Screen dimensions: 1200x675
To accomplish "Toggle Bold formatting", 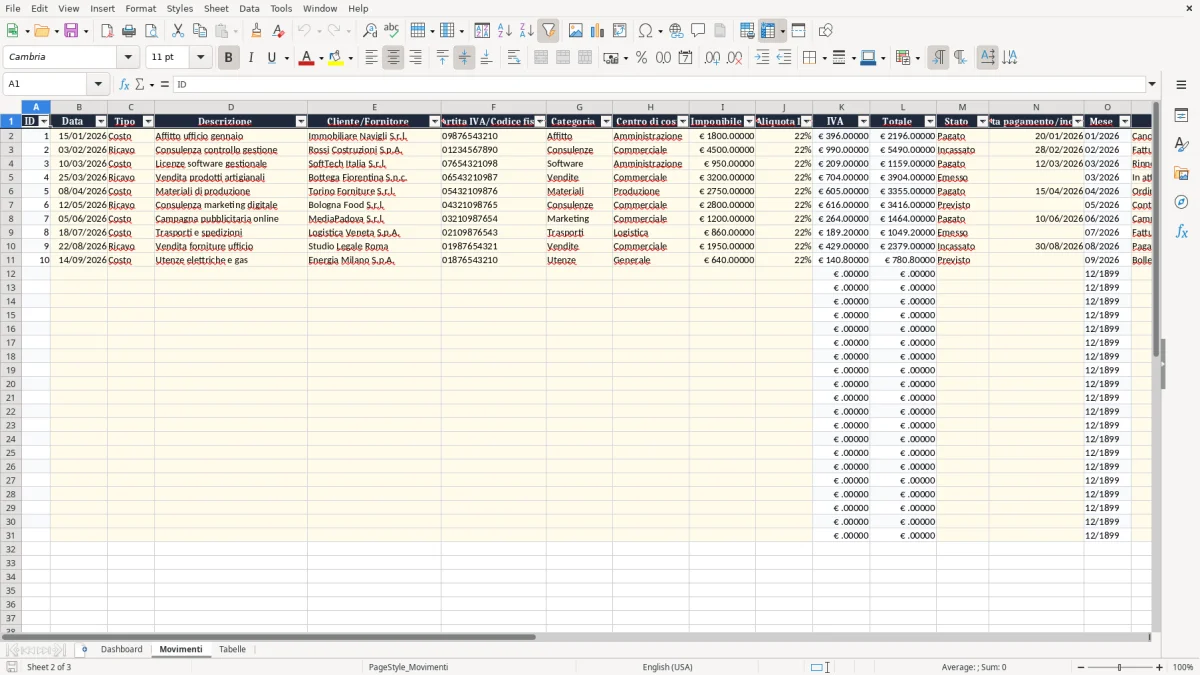I will [228, 58].
